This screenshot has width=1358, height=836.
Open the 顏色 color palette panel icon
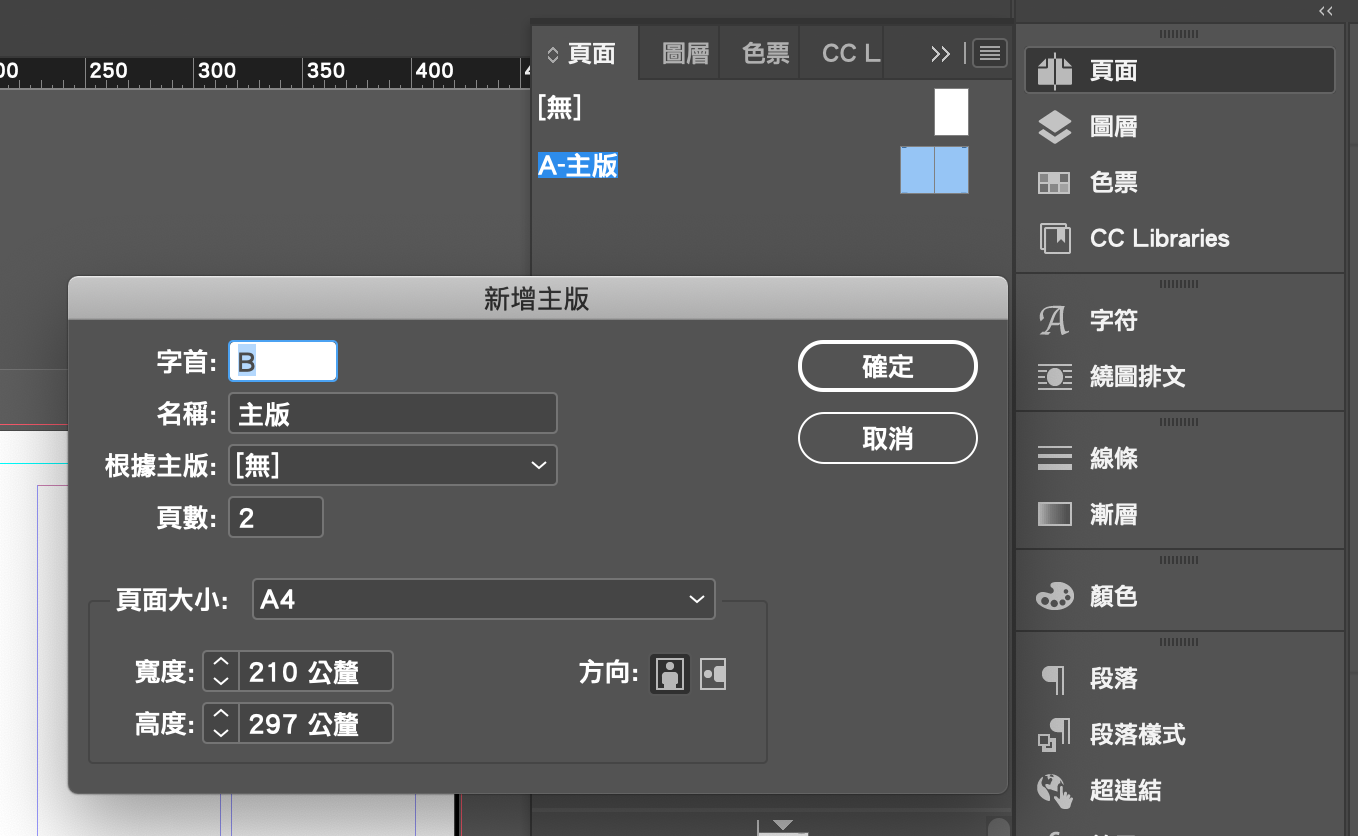point(1054,597)
